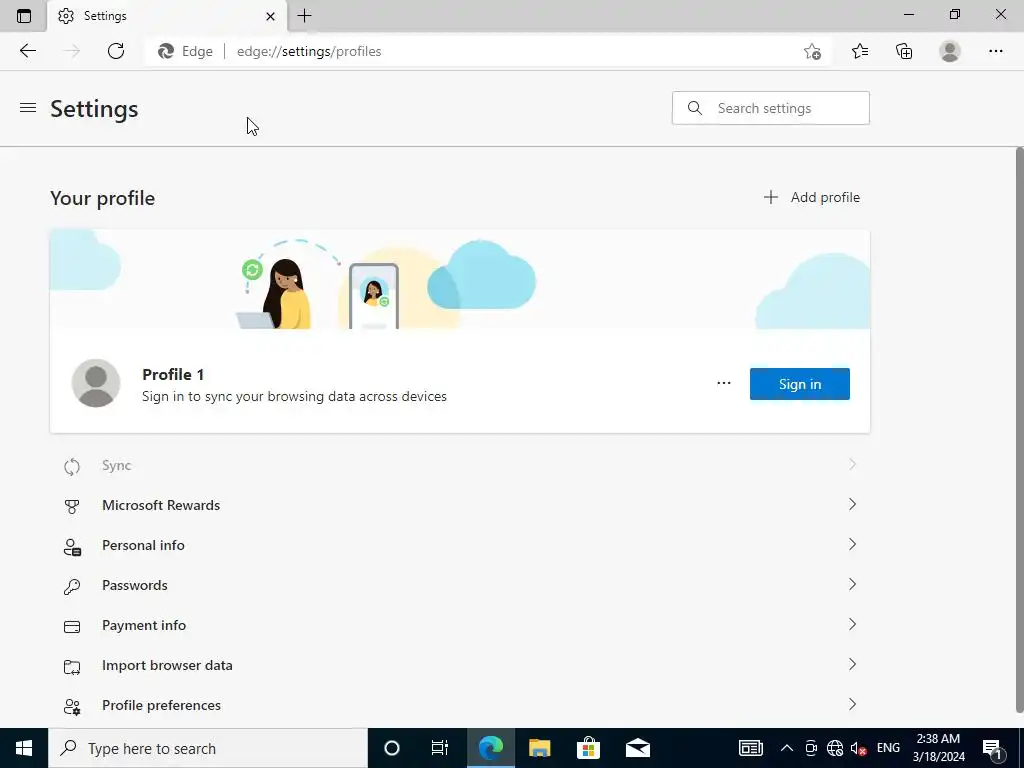Close the Settings tab
The height and width of the screenshot is (768, 1024).
tap(270, 16)
